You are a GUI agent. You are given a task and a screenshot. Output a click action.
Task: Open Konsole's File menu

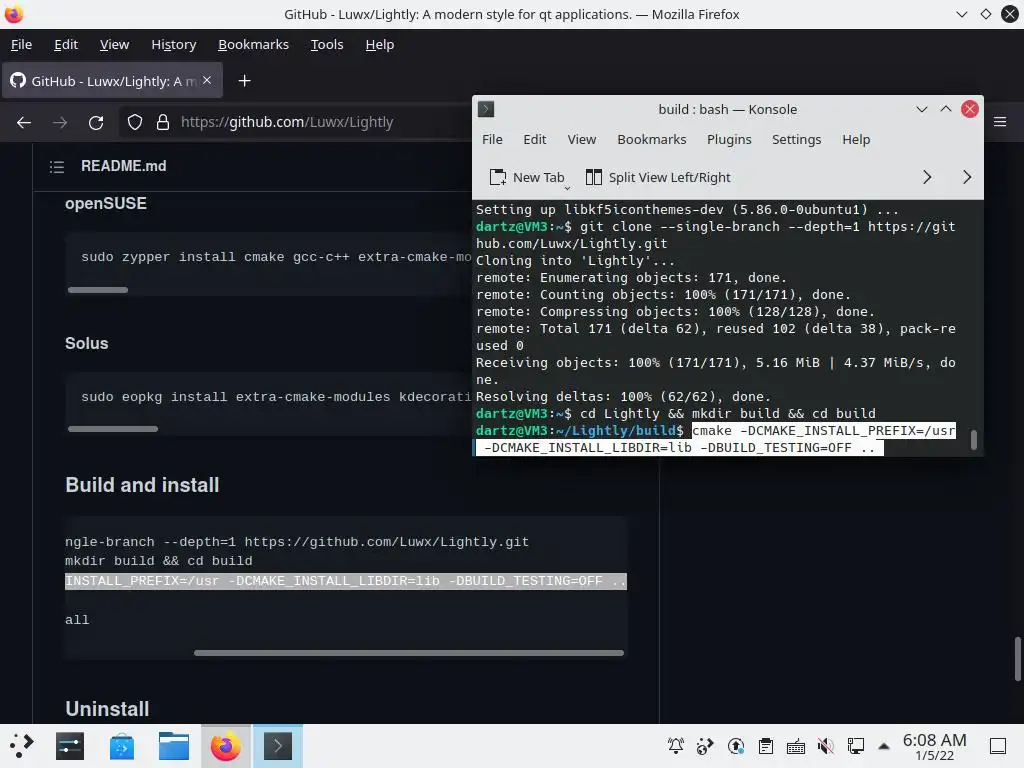point(492,139)
